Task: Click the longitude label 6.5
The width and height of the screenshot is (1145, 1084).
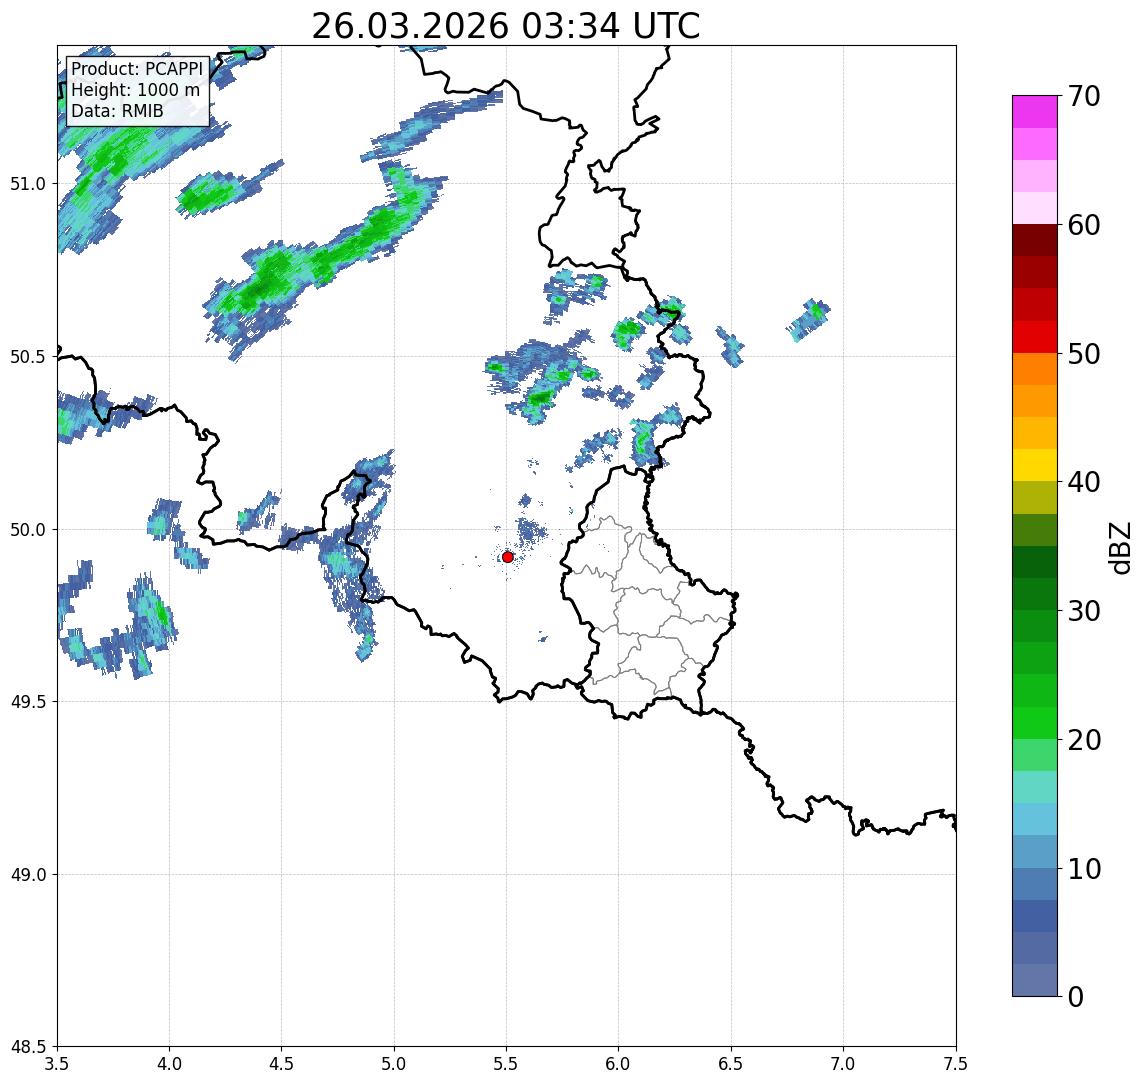Action: pos(731,1064)
